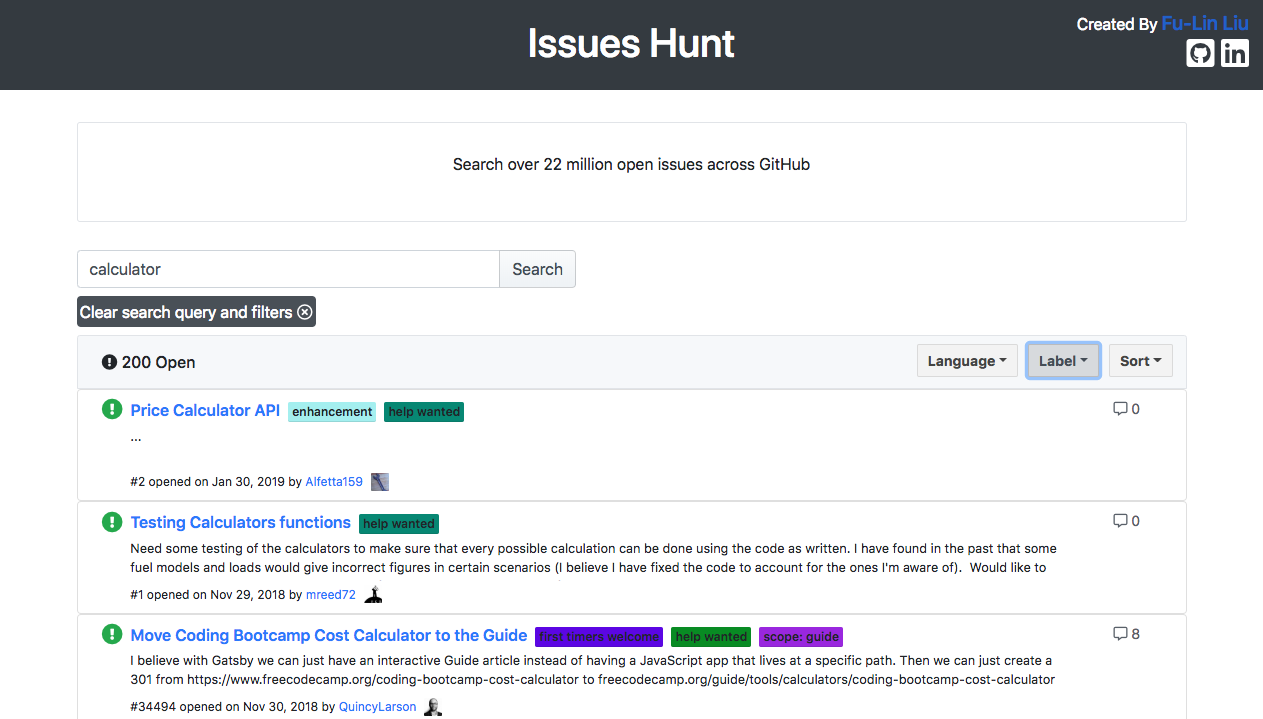Click the green open-issue icon beside Price Calculator API

111,410
